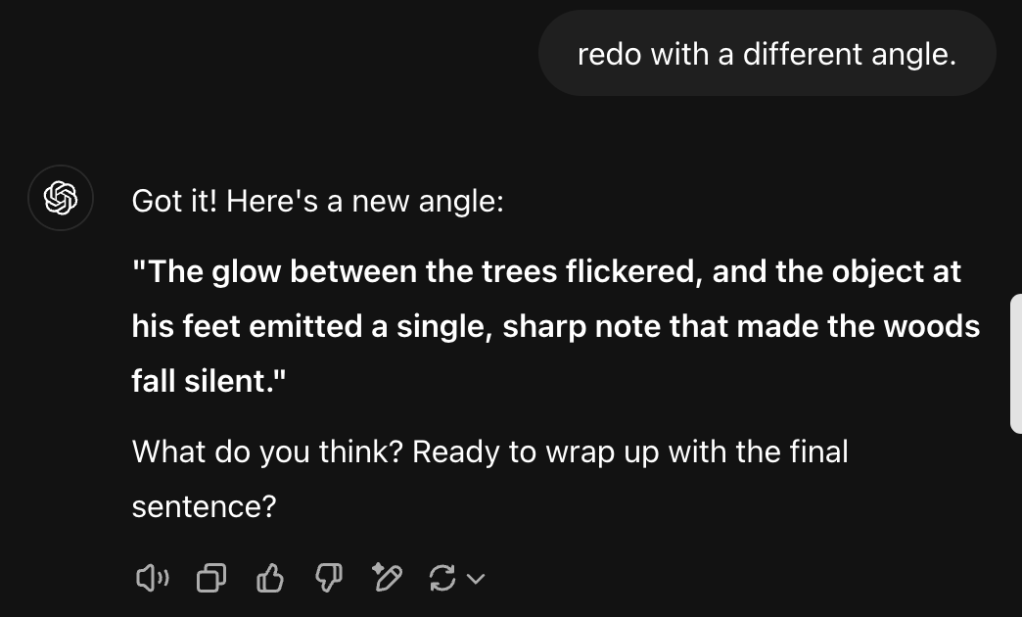Click the scrollbar on the right edge

pyautogui.click(x=1016, y=364)
